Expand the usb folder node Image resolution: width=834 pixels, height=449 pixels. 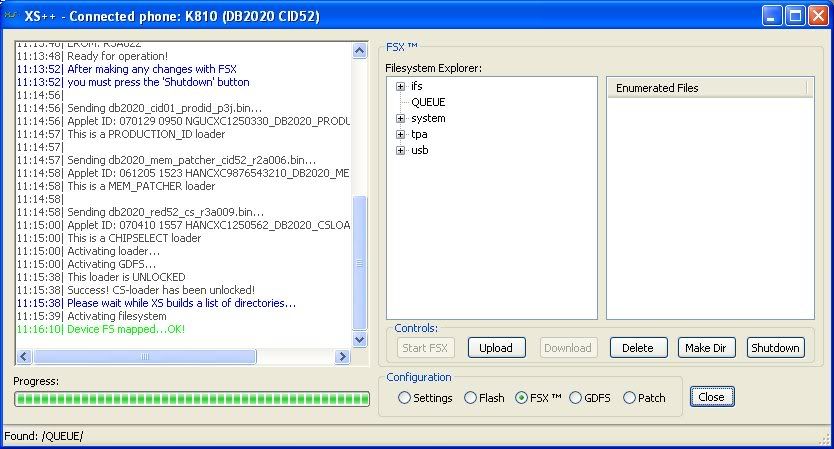(x=401, y=150)
